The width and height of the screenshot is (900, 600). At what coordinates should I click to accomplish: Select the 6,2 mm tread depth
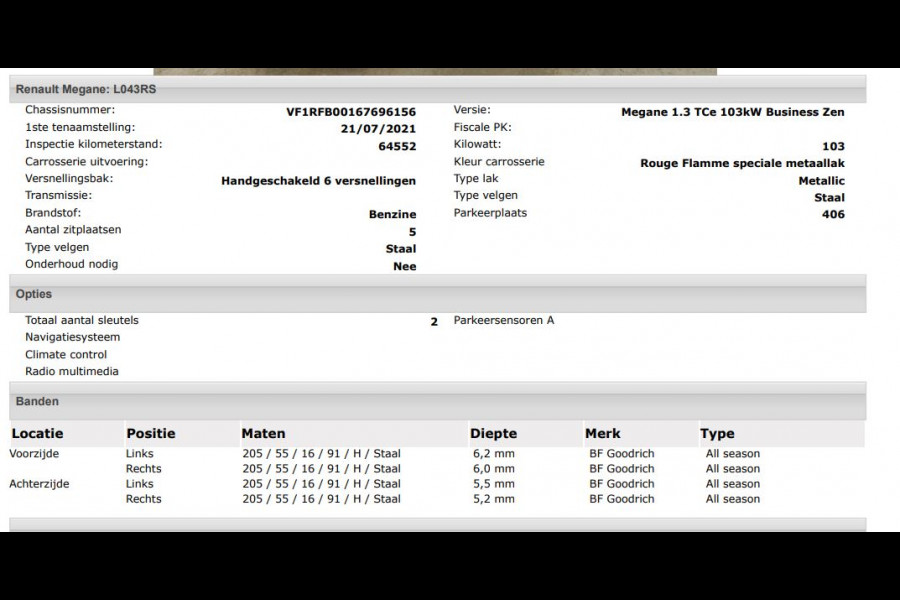(x=494, y=454)
